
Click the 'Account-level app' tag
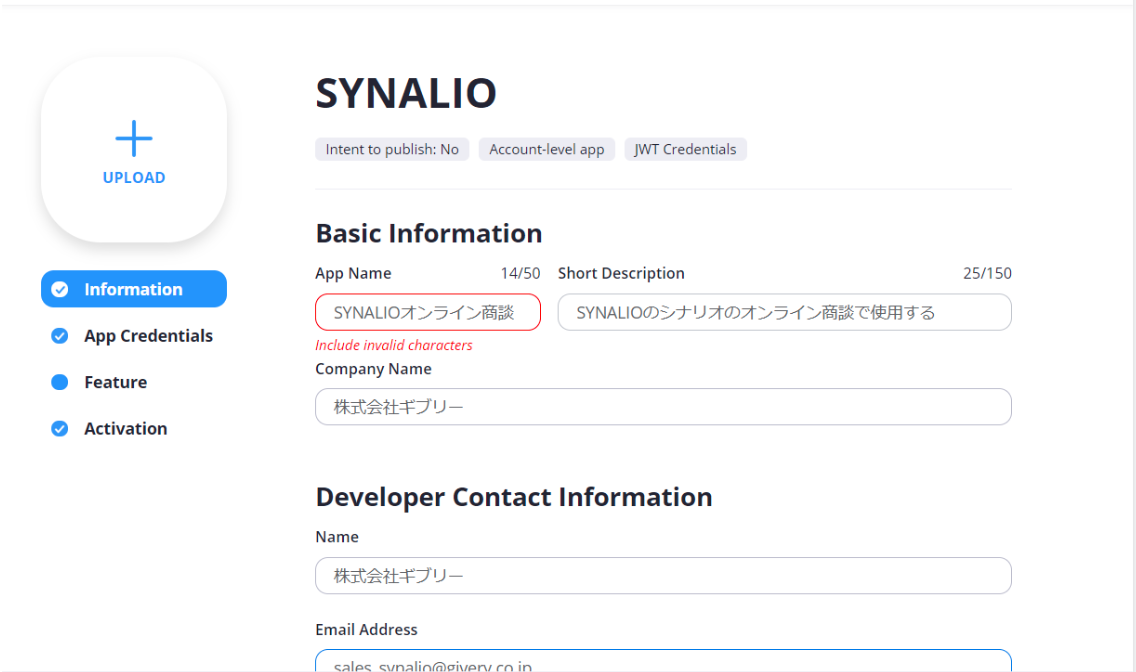click(x=547, y=149)
